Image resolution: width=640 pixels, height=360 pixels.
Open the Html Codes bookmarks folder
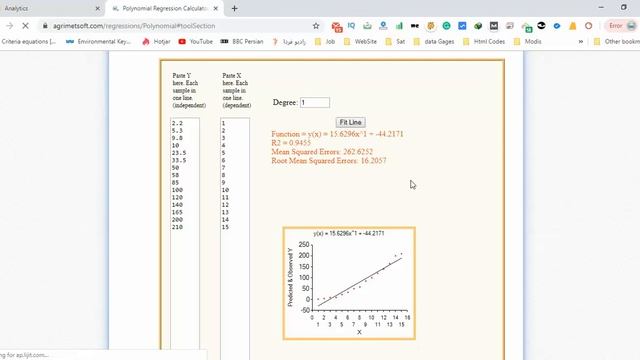pyautogui.click(x=484, y=42)
